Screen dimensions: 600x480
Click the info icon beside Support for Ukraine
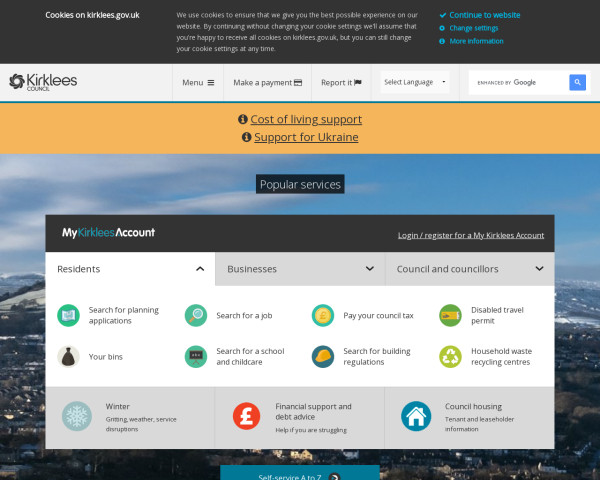point(246,137)
